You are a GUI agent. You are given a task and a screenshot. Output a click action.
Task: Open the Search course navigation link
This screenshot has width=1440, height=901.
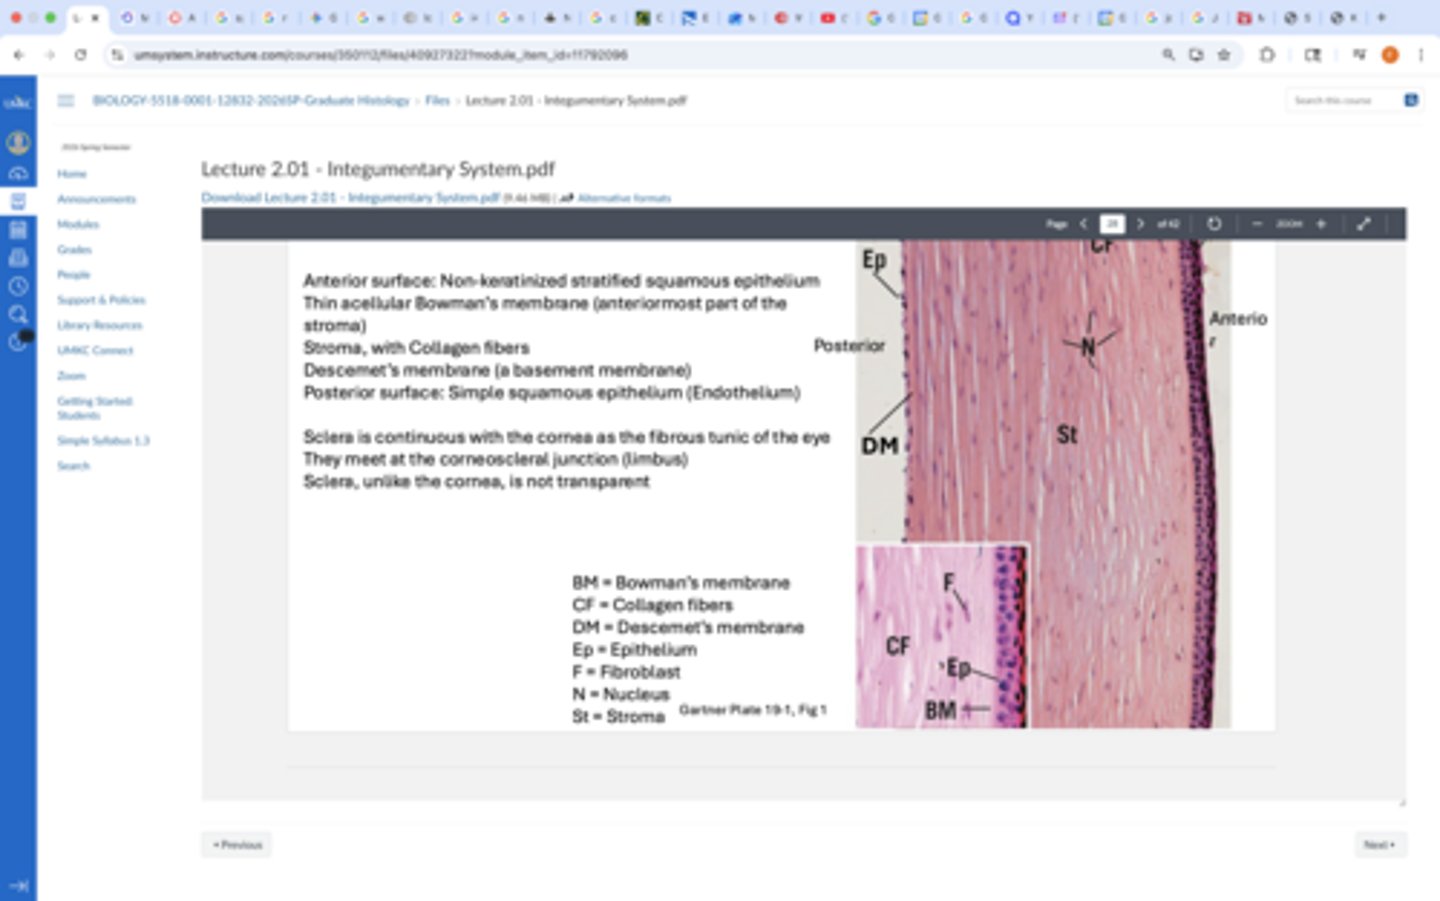73,466
